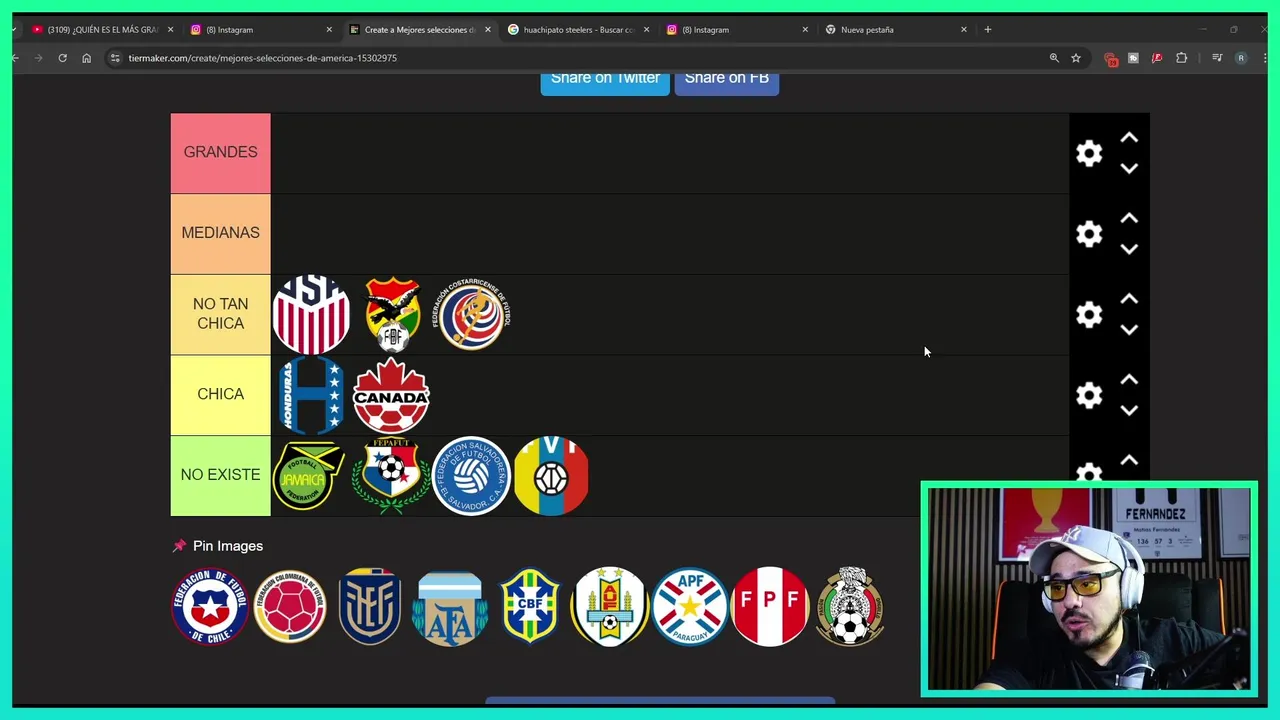Click the NO TAN CHICA tier label
The height and width of the screenshot is (720, 1280).
point(220,314)
